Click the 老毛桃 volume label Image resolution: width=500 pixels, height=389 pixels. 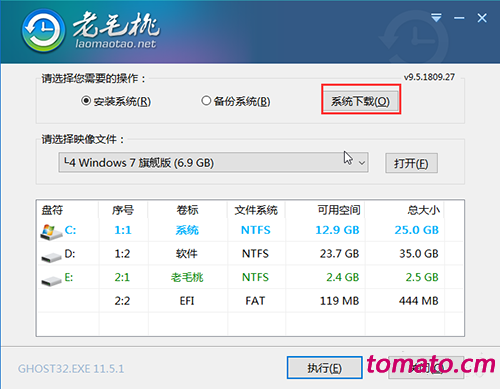coord(187,277)
